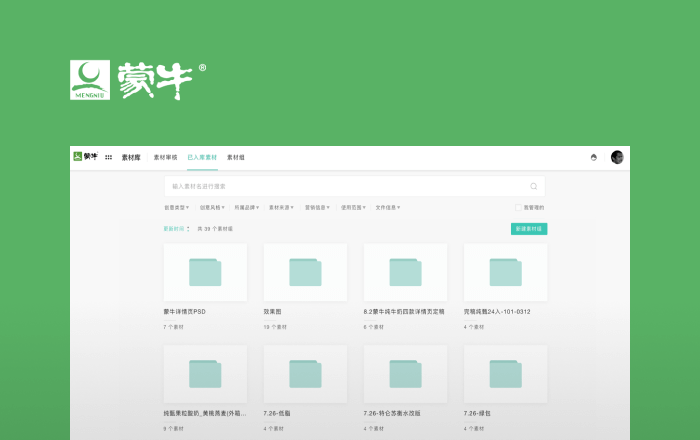Open the 完稿纯甄24入-101-0312 folder icon
This screenshot has height=440, width=700.
pos(506,272)
